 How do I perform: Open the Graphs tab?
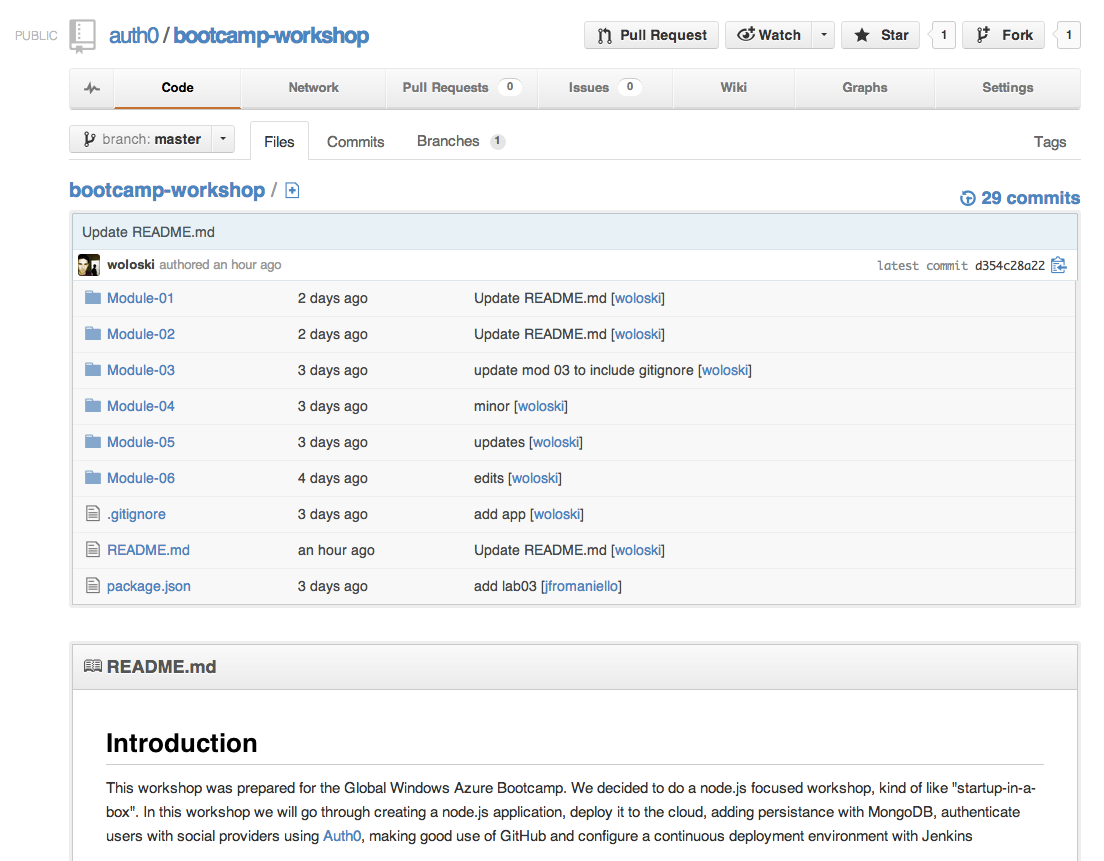(865, 88)
